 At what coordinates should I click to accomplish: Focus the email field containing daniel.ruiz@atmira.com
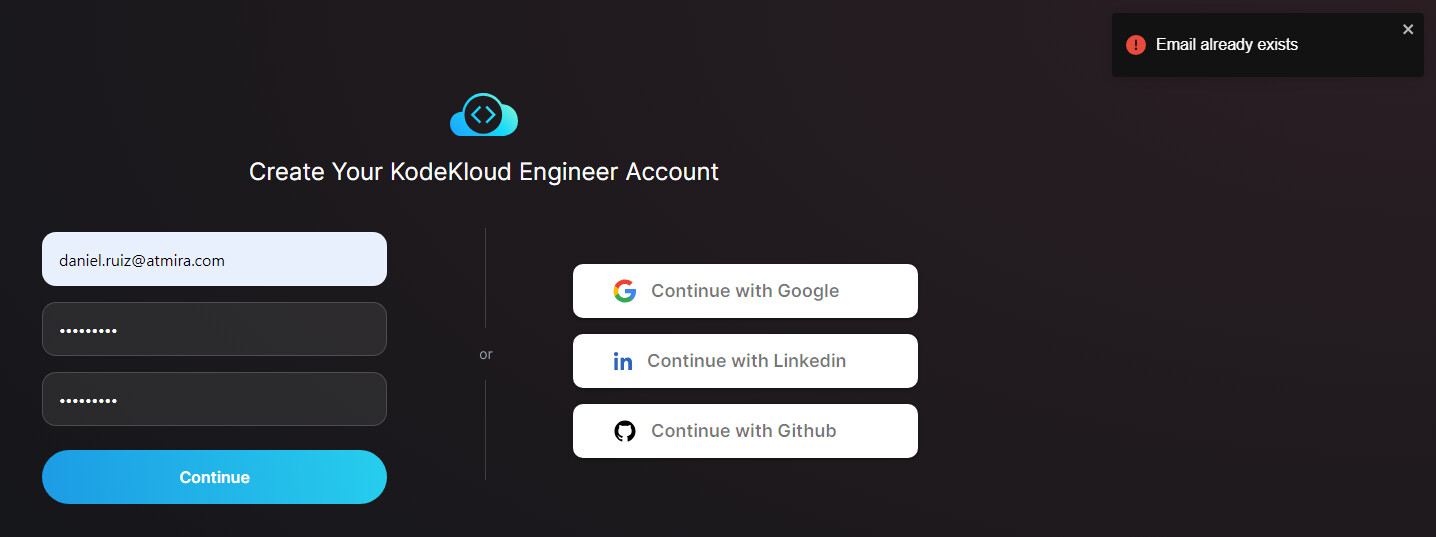coord(214,259)
